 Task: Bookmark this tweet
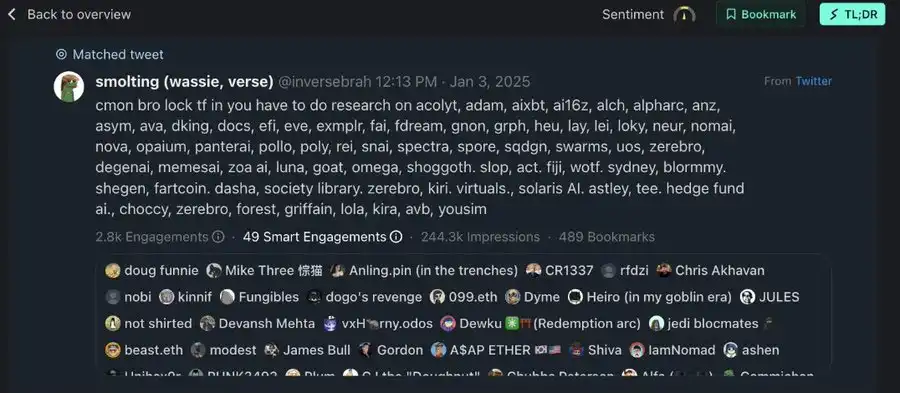click(x=761, y=14)
